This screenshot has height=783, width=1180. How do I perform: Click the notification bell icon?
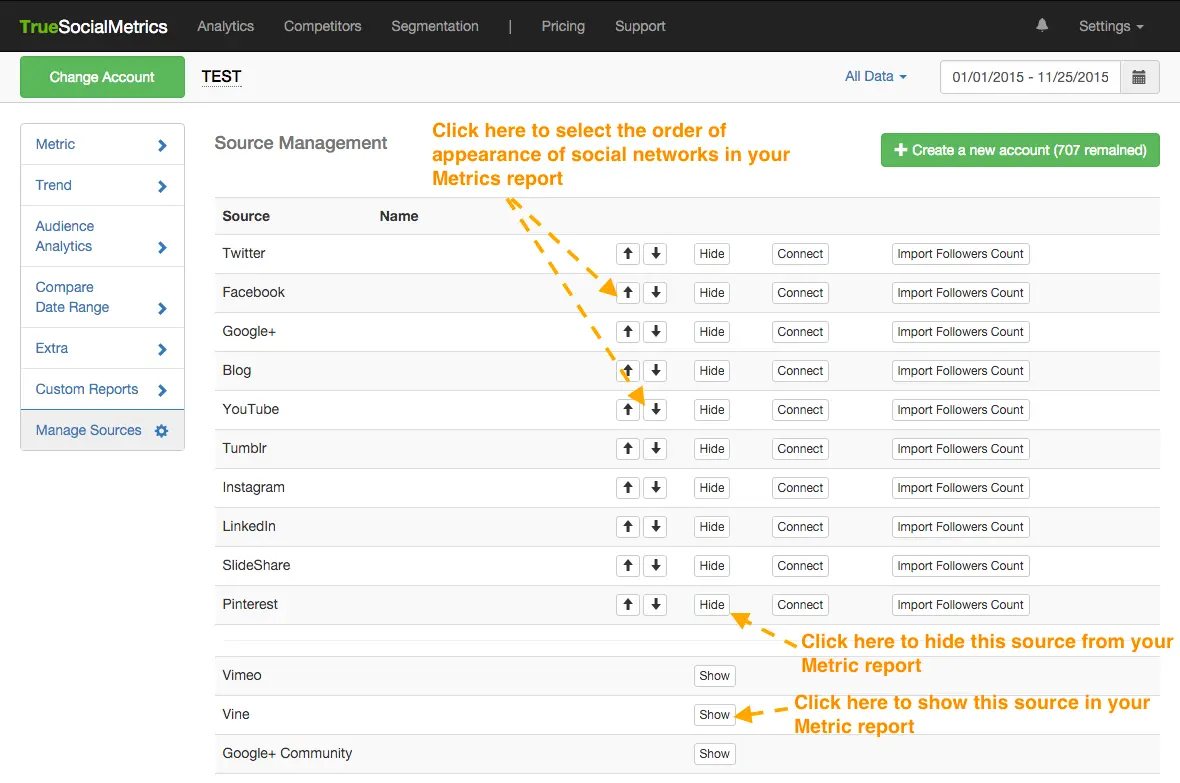click(x=1042, y=26)
